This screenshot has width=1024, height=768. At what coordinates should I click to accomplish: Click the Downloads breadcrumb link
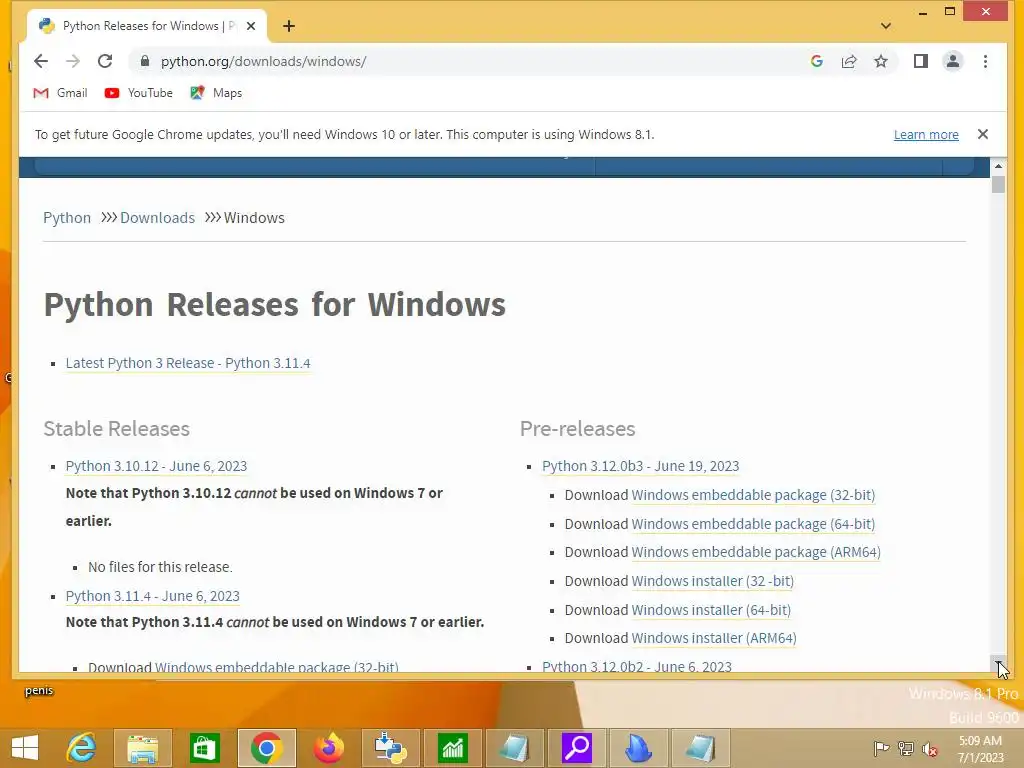tap(157, 217)
